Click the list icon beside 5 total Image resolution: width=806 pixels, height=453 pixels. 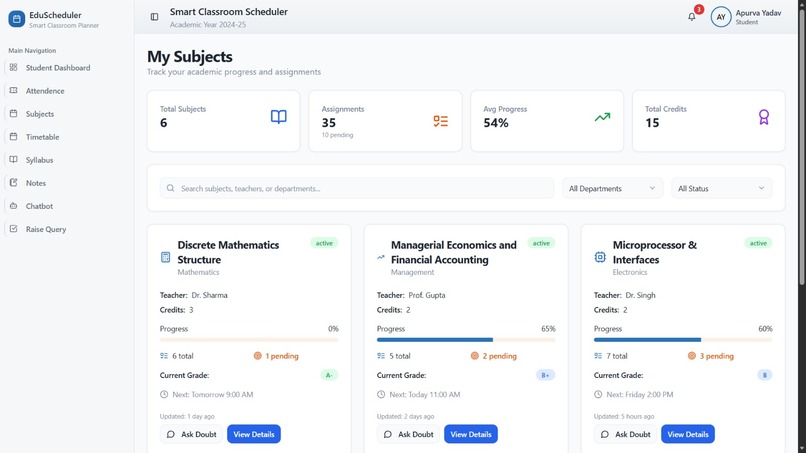[381, 356]
